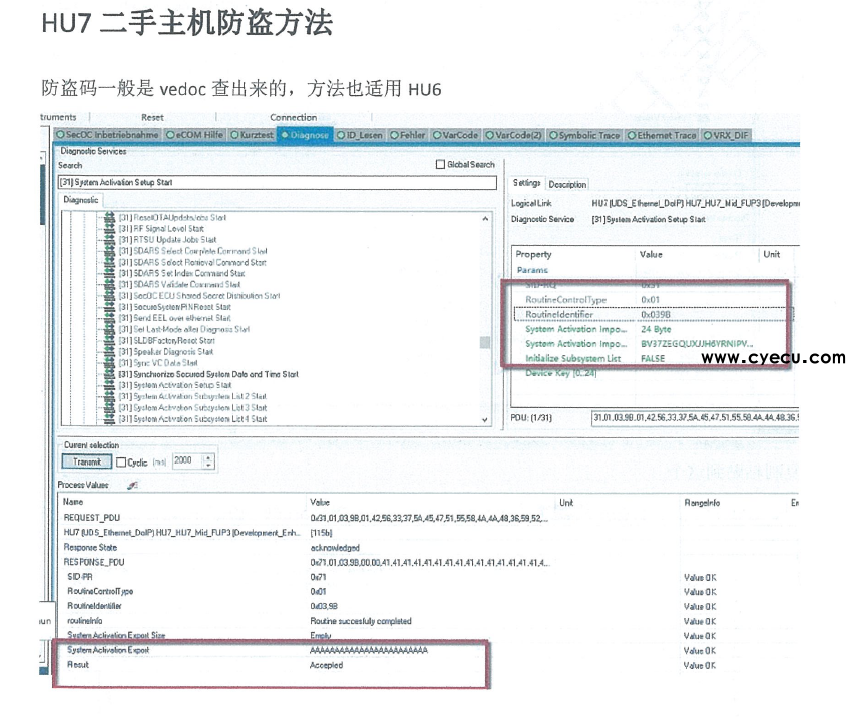Open the Description tab
Viewport: 846px width, 718px height.
tap(567, 184)
